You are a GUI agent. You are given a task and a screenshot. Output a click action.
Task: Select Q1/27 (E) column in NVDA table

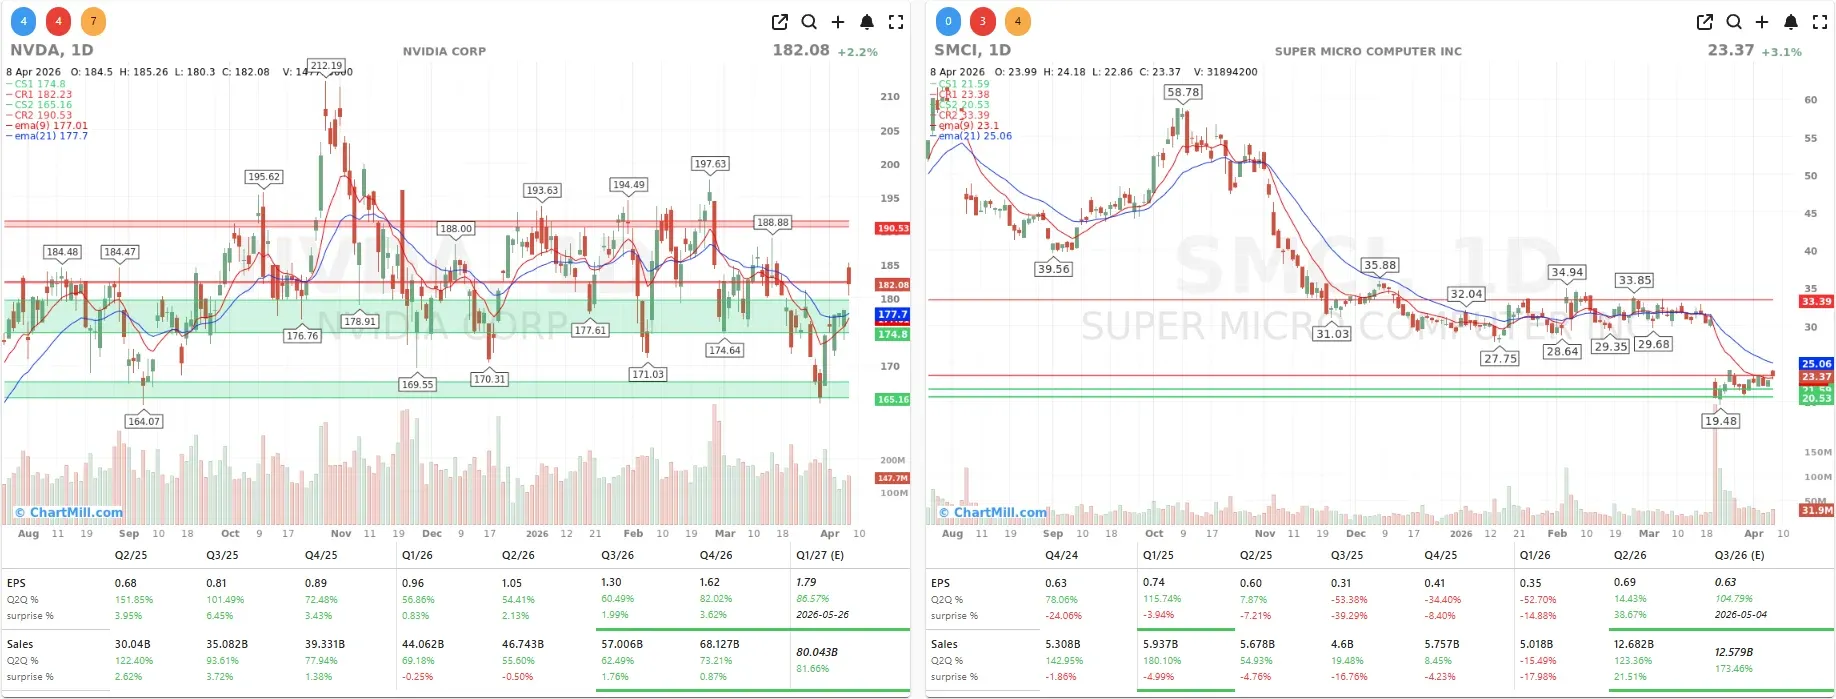tap(820, 555)
